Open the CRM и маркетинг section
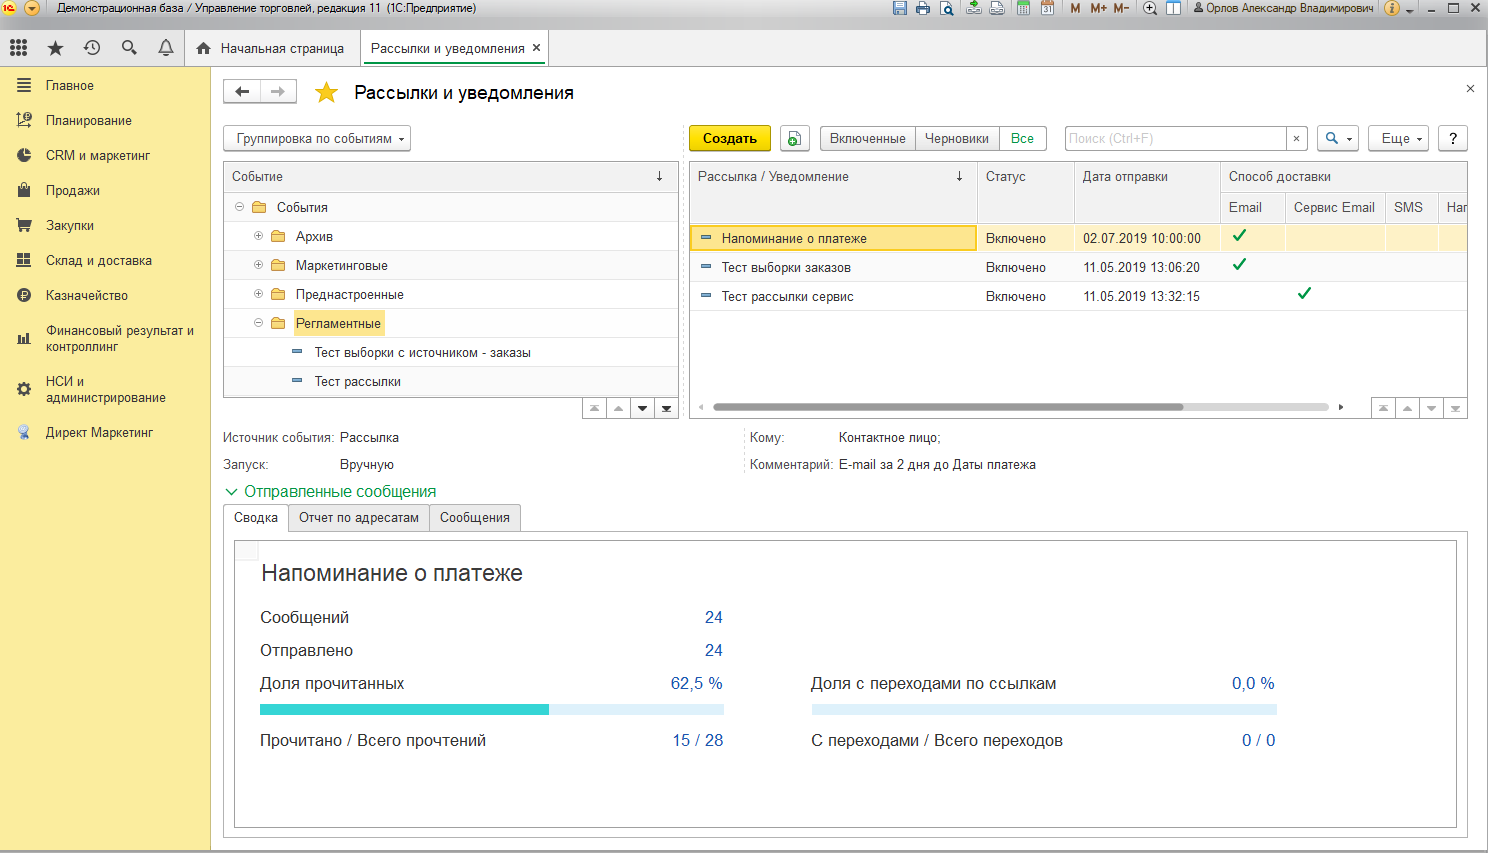Viewport: 1488px width, 853px height. [x=98, y=156]
